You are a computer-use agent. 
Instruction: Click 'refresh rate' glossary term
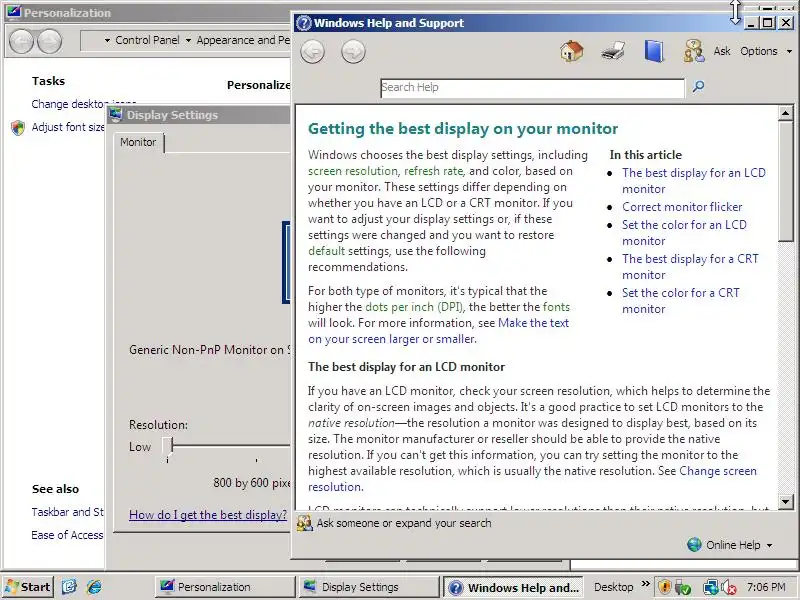[434, 171]
